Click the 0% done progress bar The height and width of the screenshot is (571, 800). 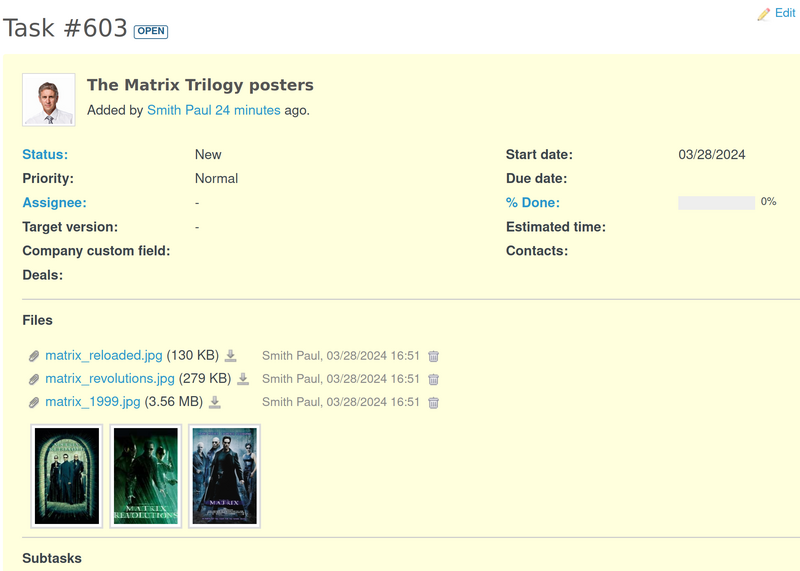[x=716, y=203]
